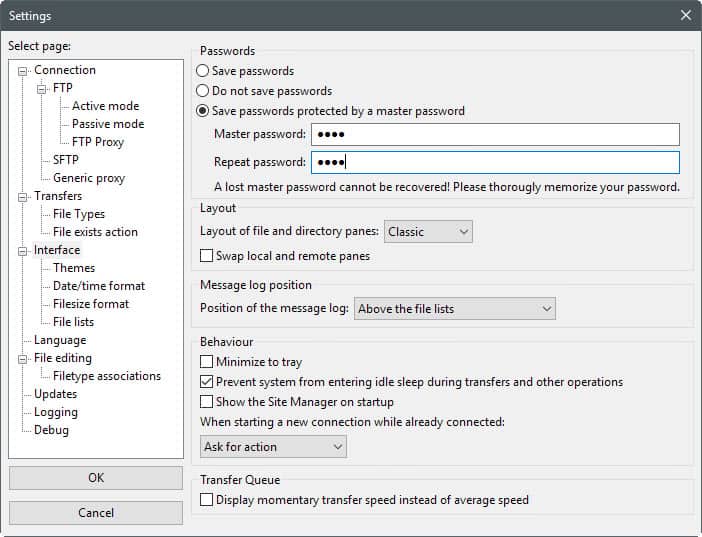
Task: Go to Date/time format page
Action: point(99,286)
